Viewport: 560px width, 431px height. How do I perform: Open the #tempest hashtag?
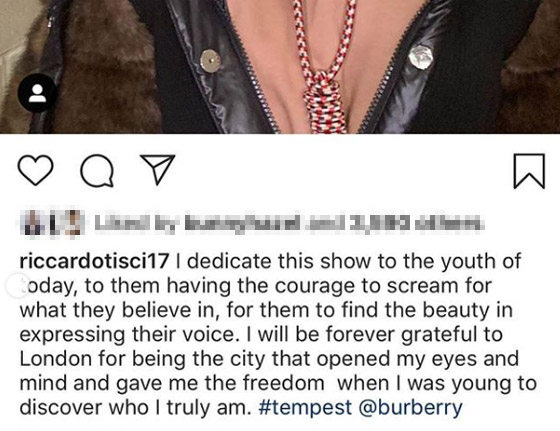click(305, 407)
